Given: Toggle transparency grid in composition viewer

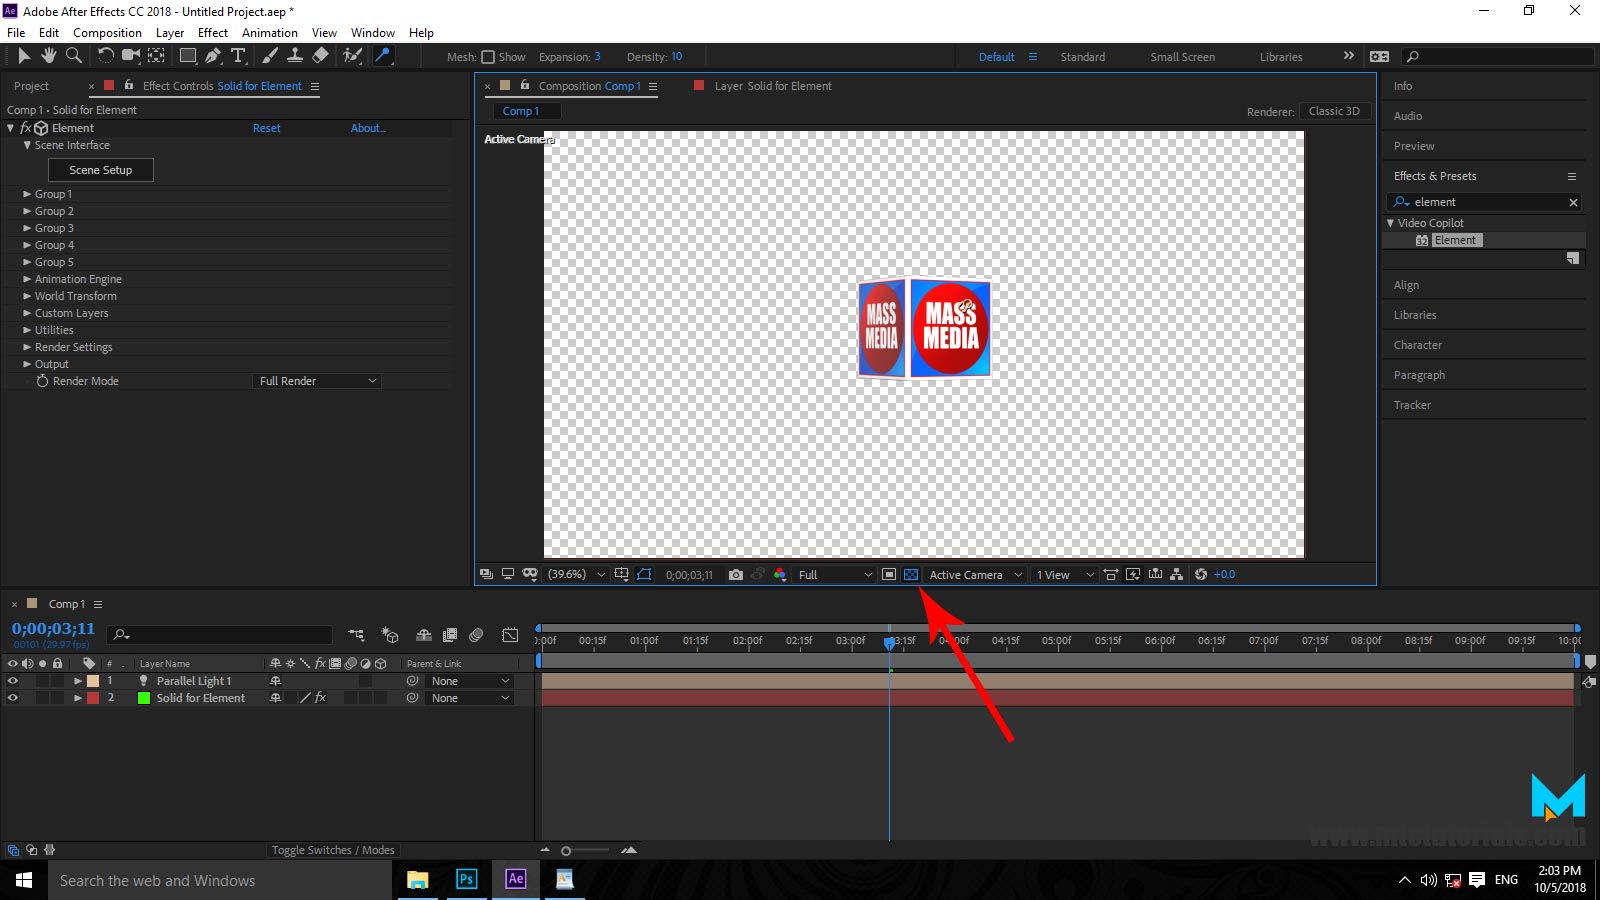Looking at the screenshot, I should click(x=912, y=575).
